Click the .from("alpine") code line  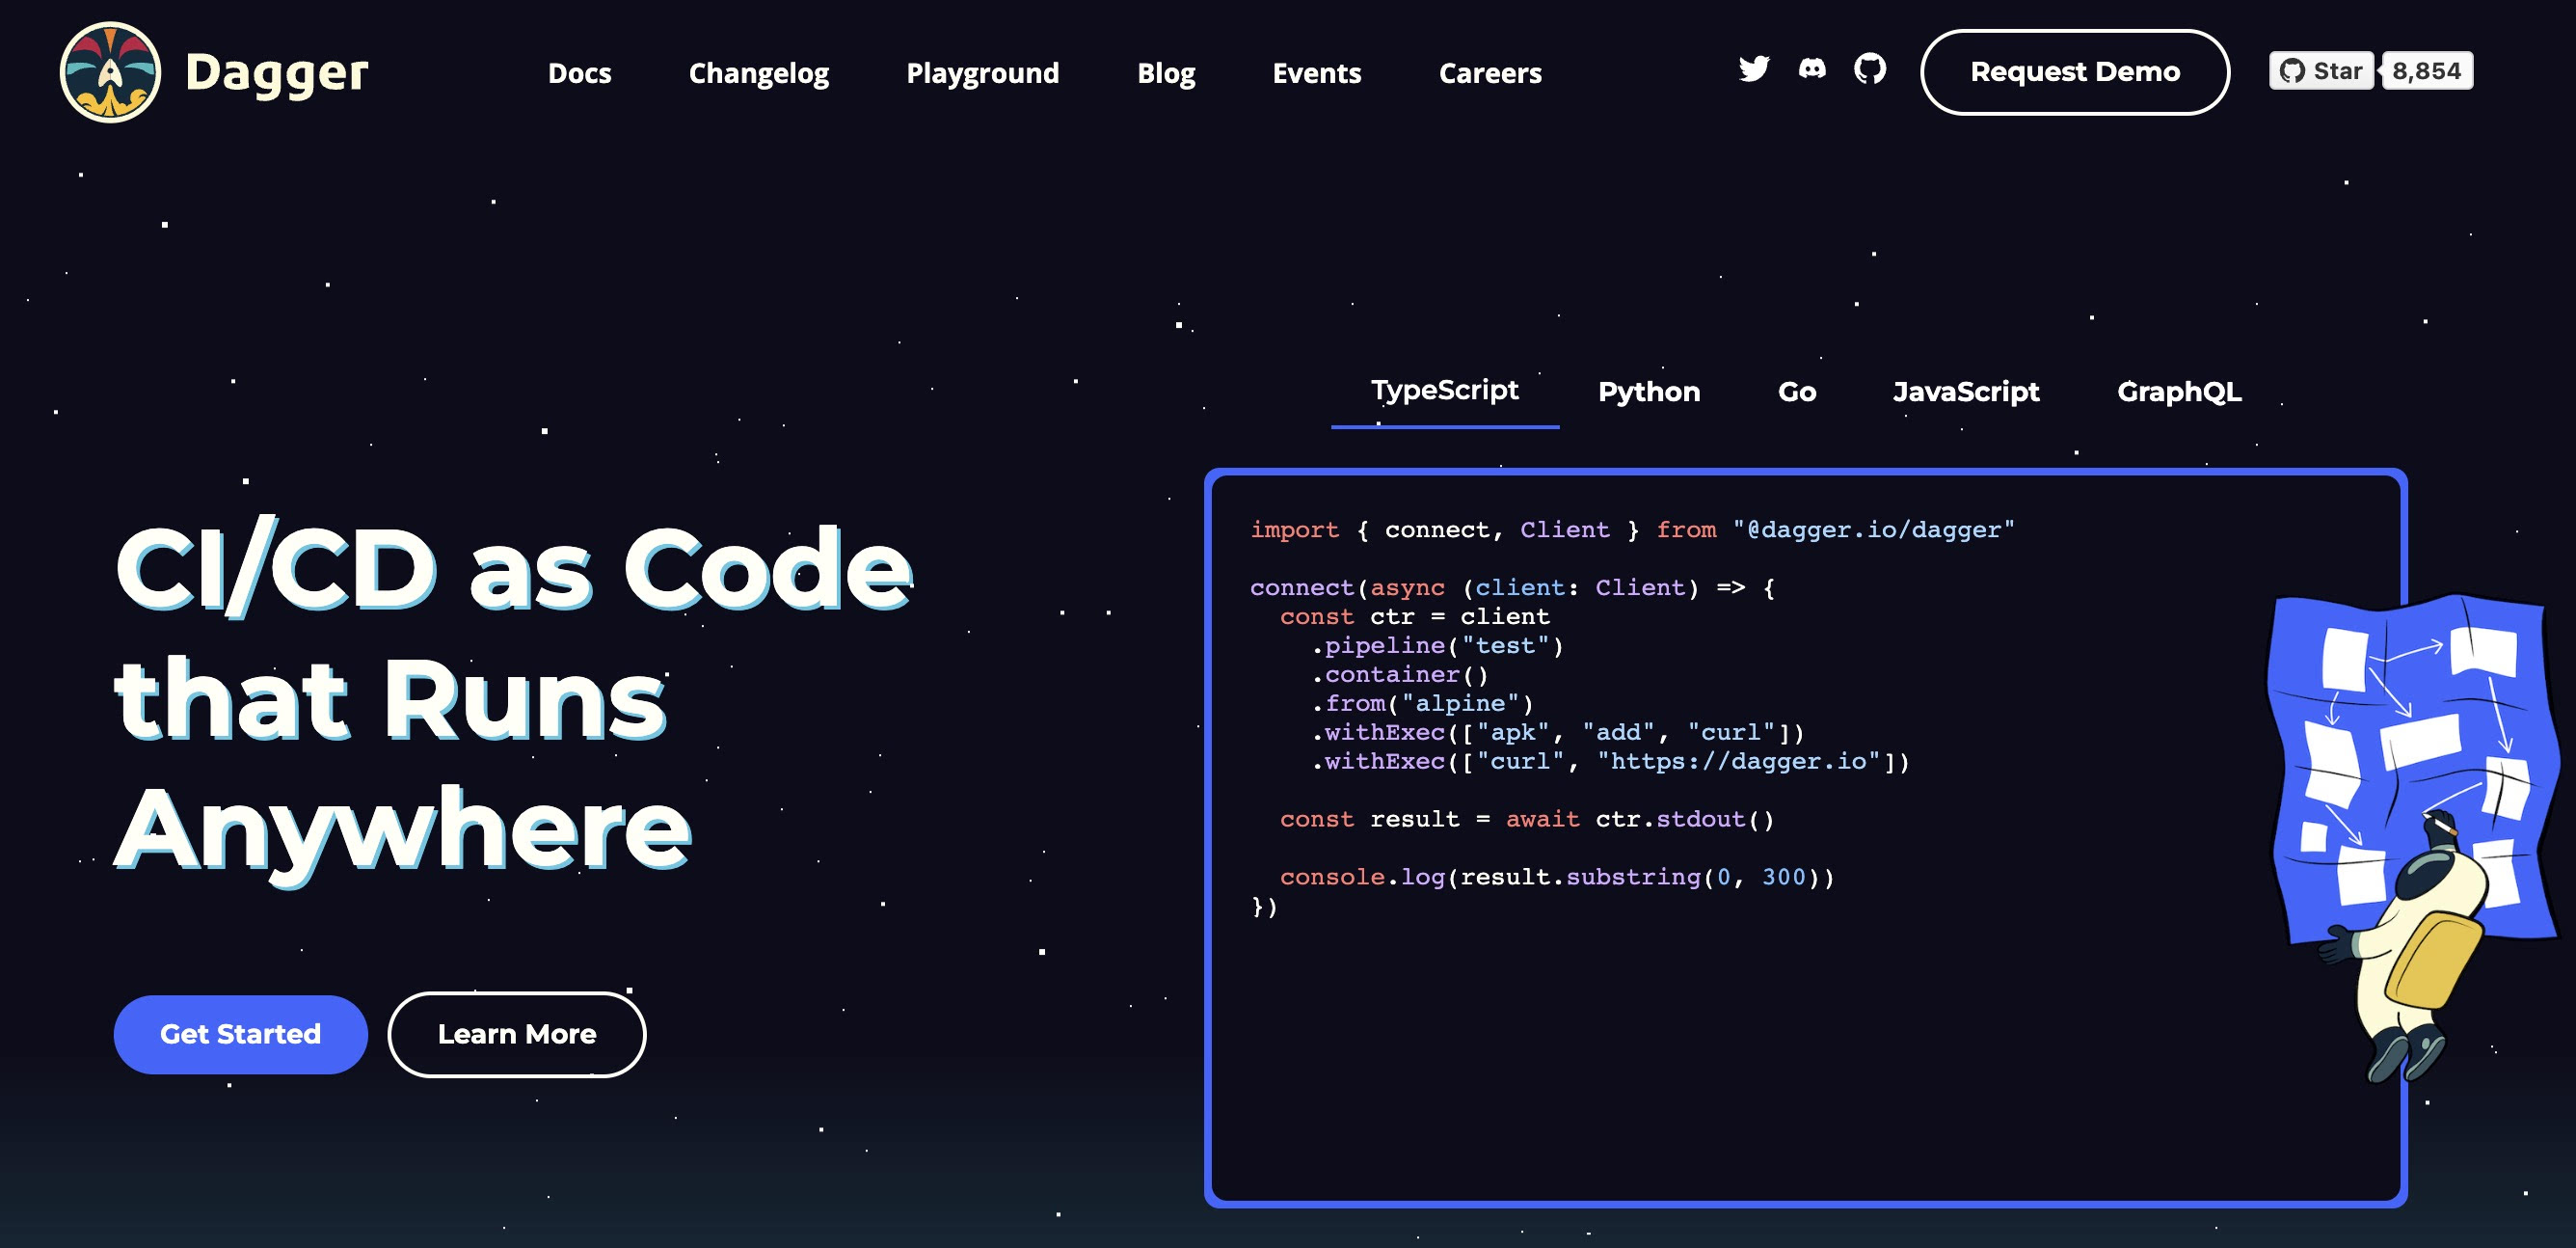pyautogui.click(x=1421, y=704)
